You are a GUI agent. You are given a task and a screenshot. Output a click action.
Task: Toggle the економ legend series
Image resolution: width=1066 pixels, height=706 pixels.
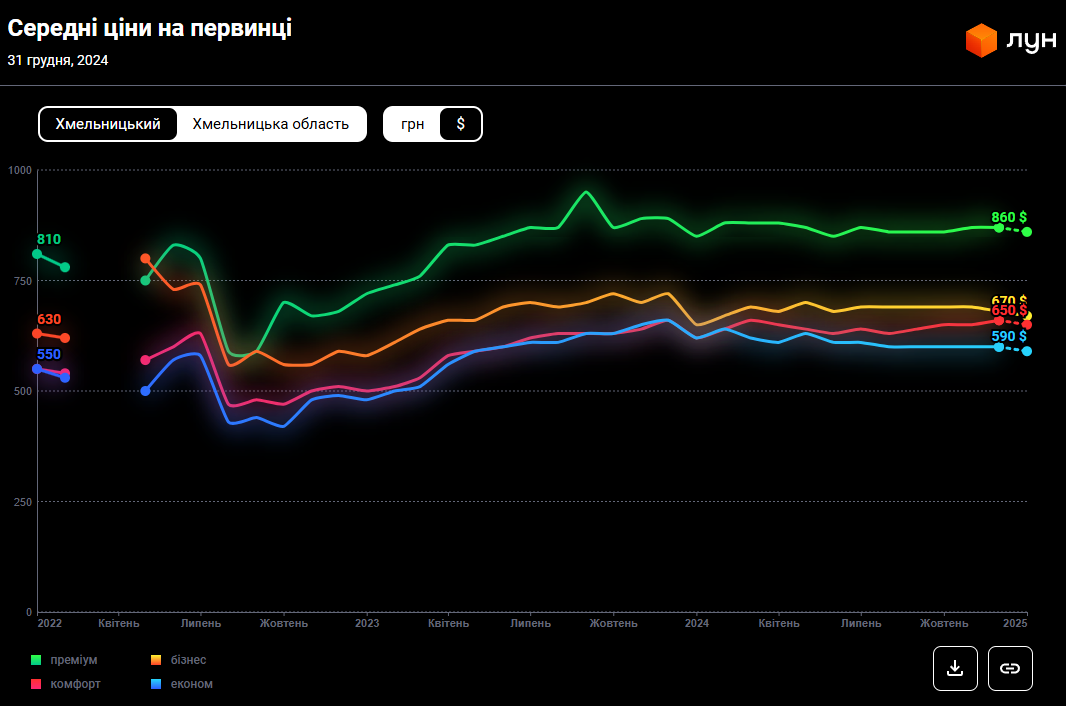pos(190,684)
